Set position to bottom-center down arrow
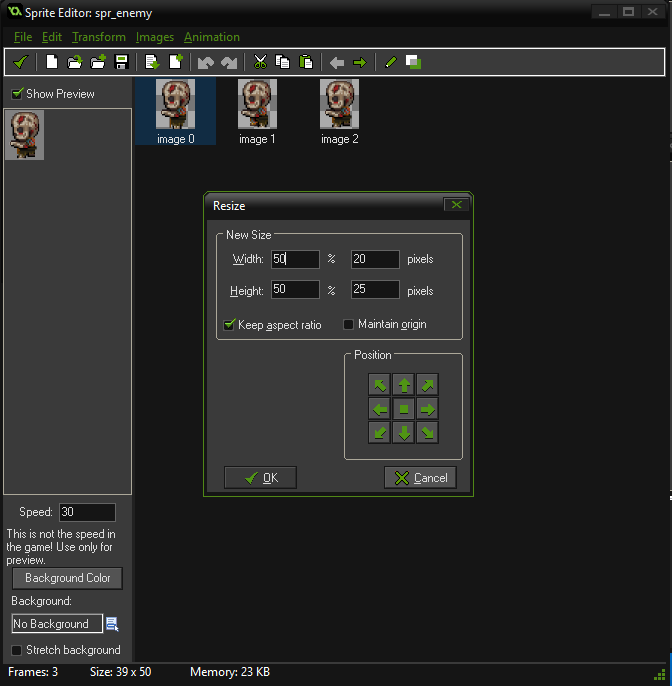The width and height of the screenshot is (672, 686). 403,433
